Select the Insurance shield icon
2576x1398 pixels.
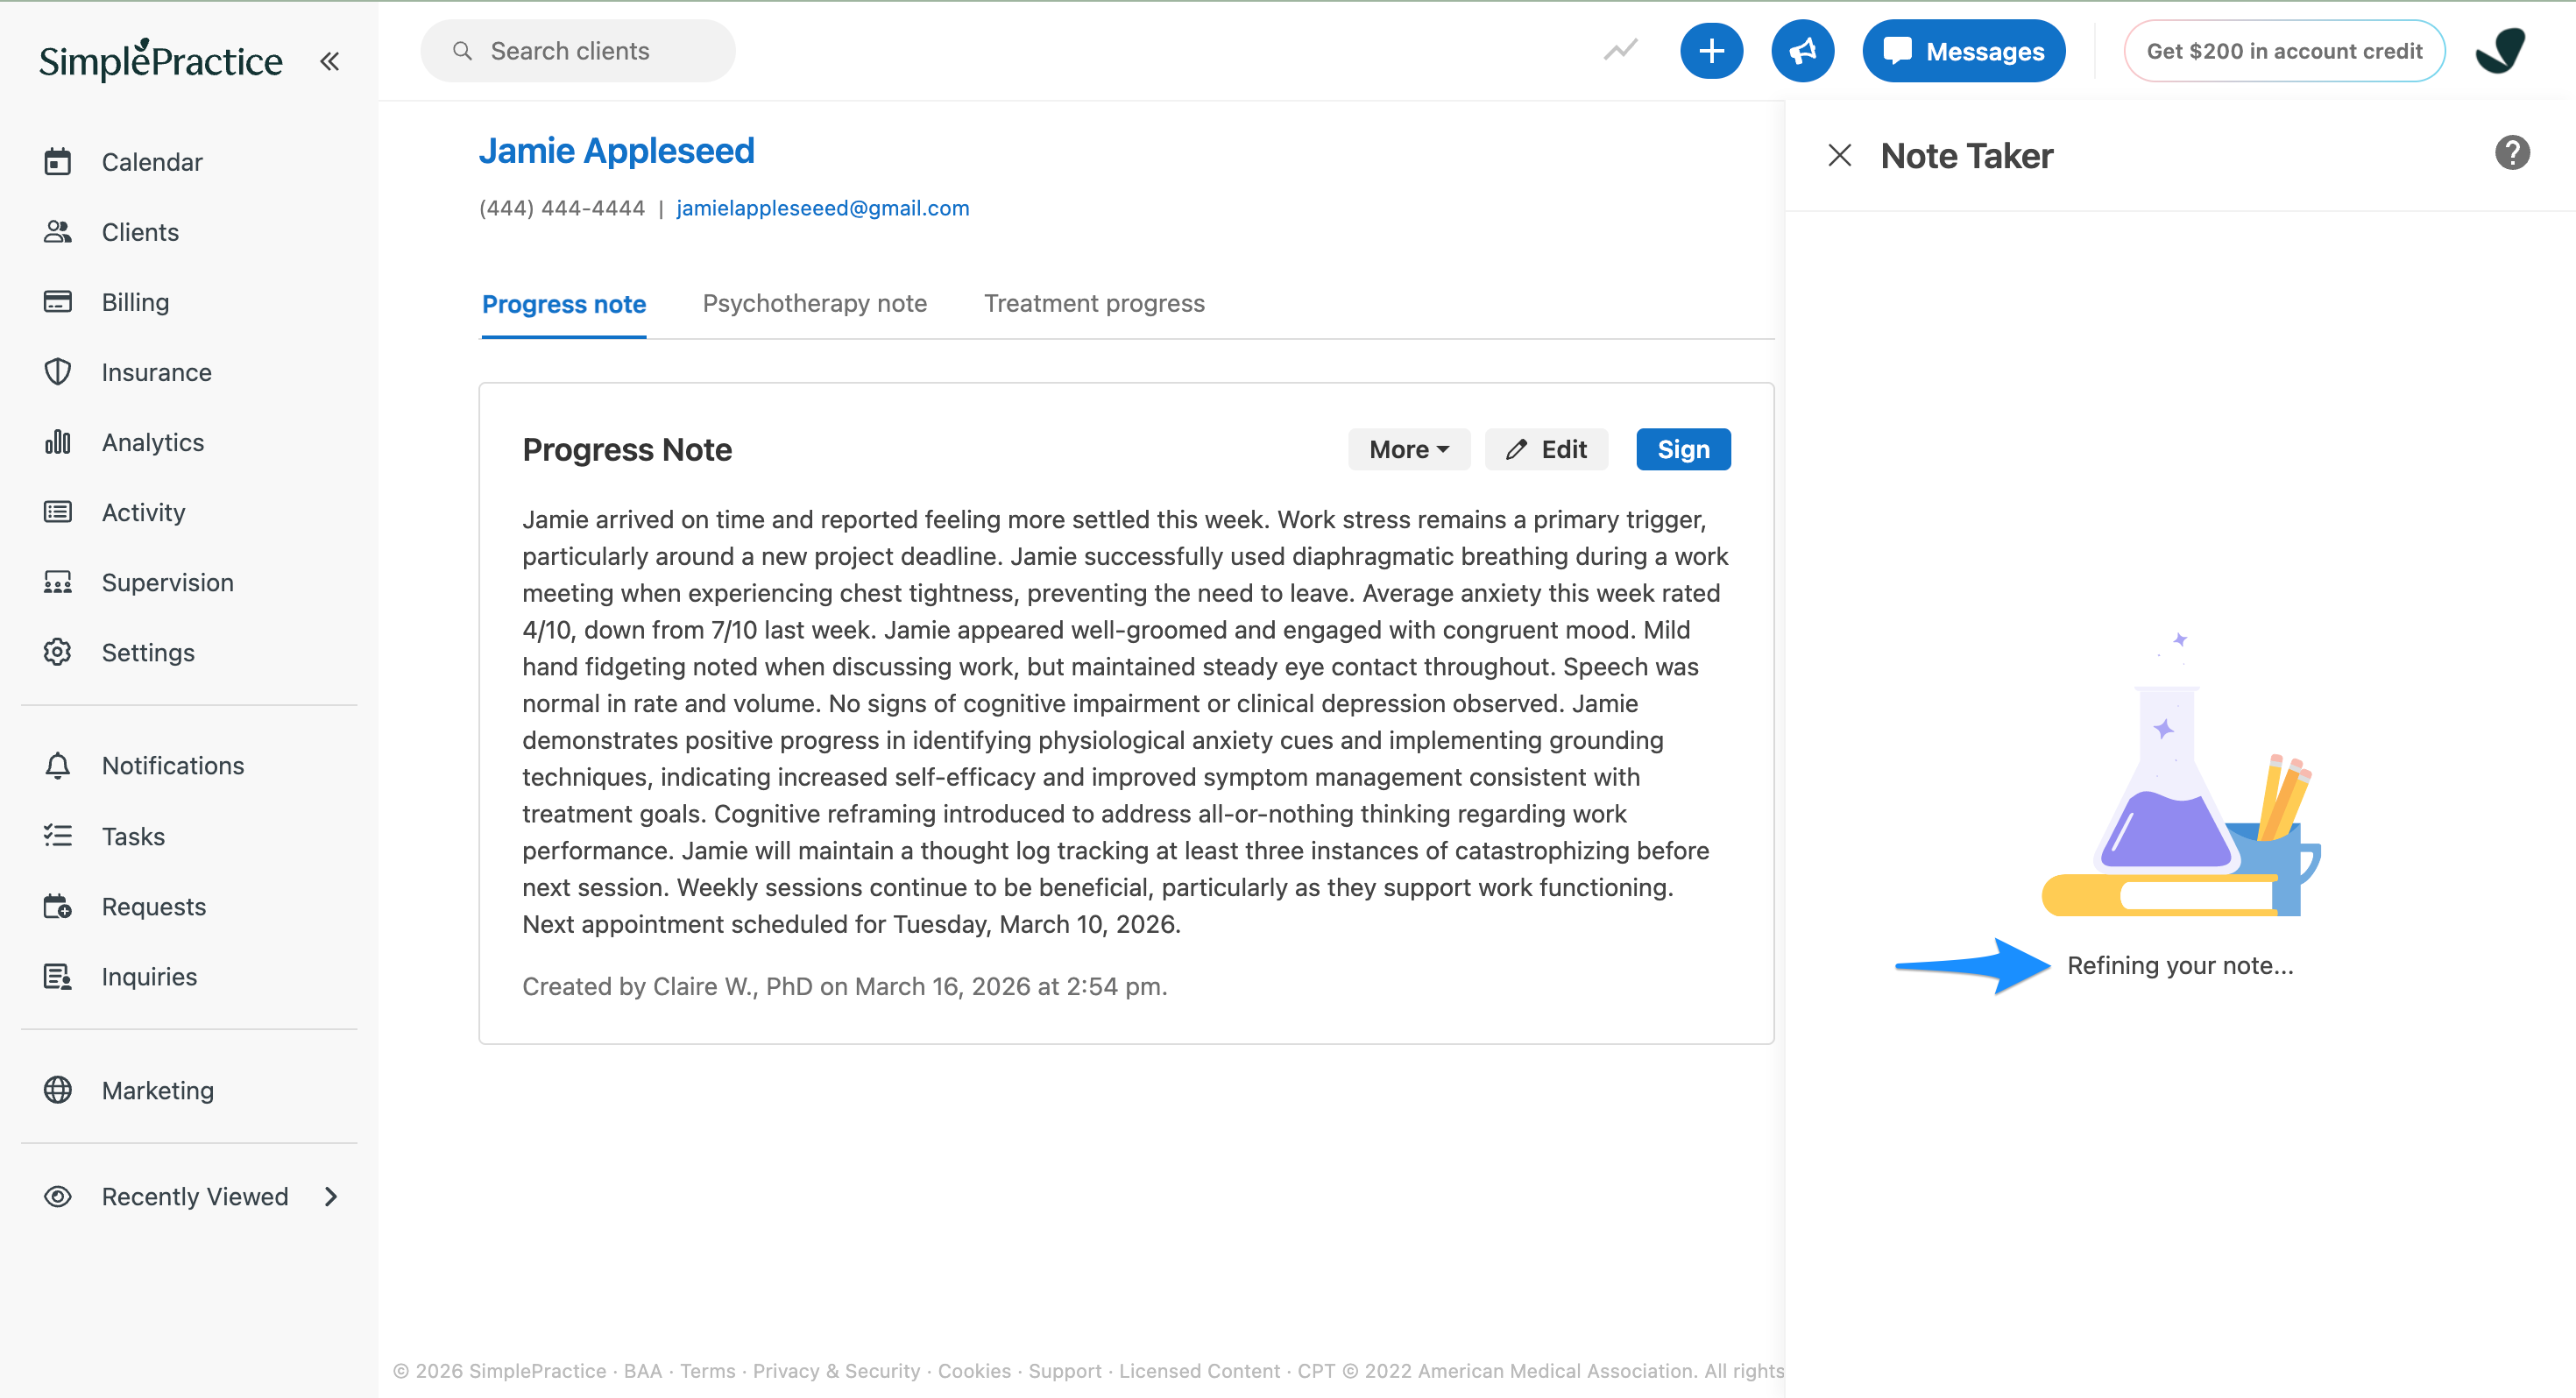click(58, 371)
